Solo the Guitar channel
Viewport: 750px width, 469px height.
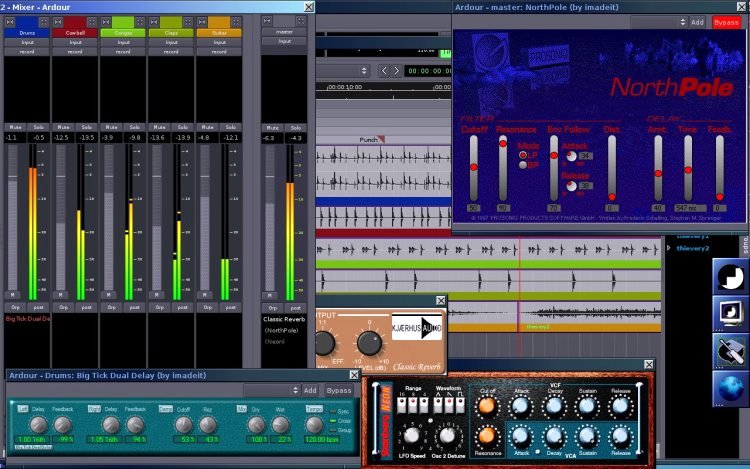(x=231, y=127)
